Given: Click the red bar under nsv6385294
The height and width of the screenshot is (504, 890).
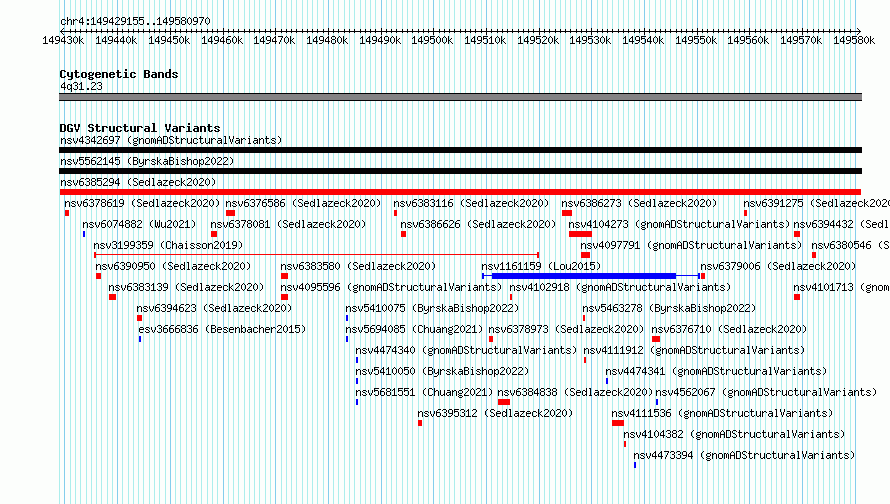Looking at the screenshot, I should [x=460, y=192].
